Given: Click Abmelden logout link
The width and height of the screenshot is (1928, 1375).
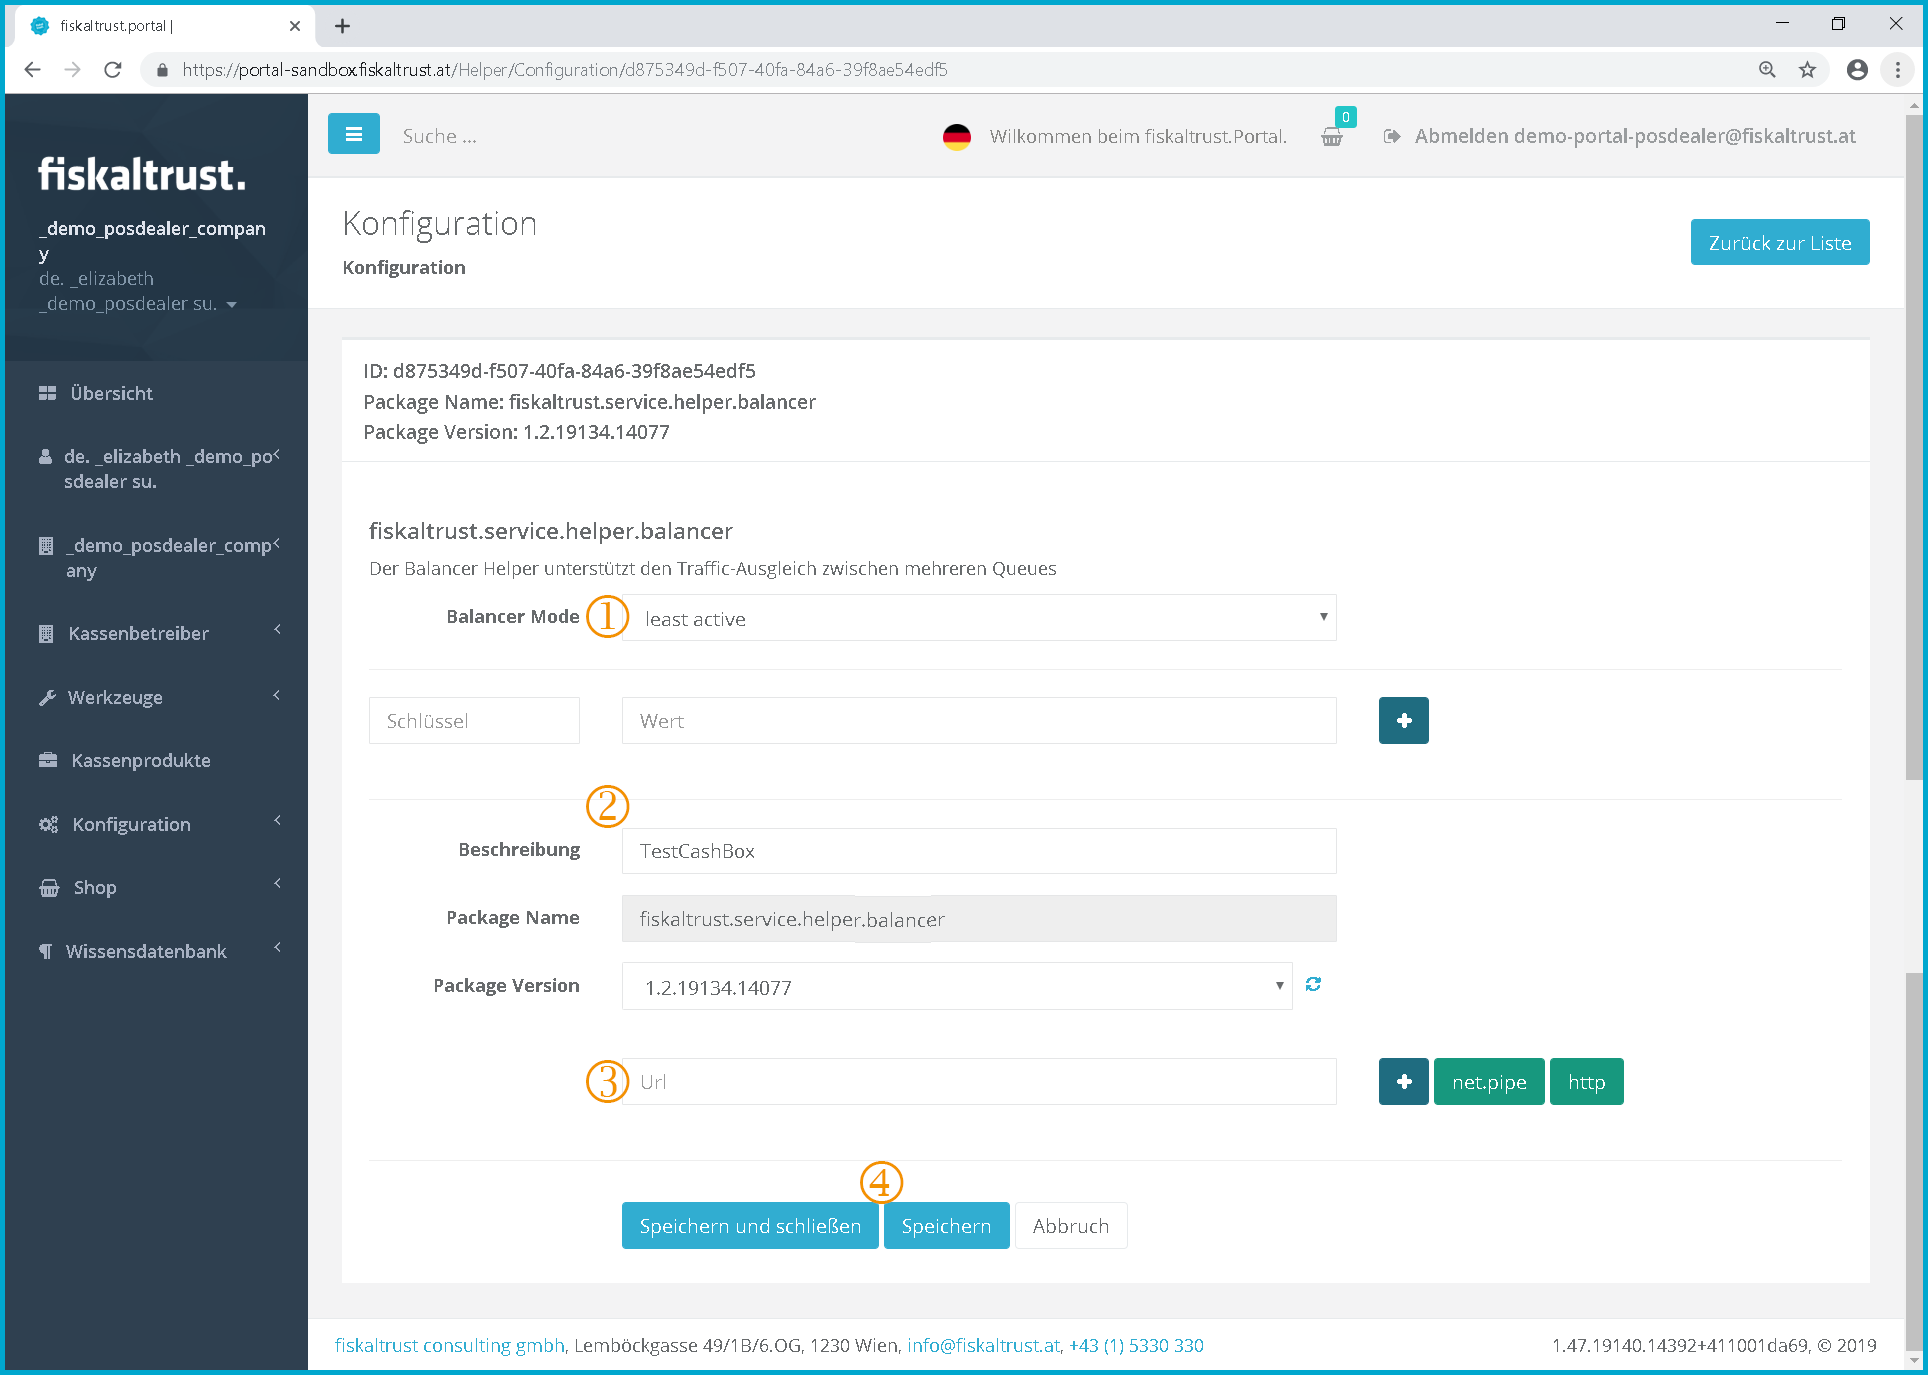Looking at the screenshot, I should pos(1635,136).
